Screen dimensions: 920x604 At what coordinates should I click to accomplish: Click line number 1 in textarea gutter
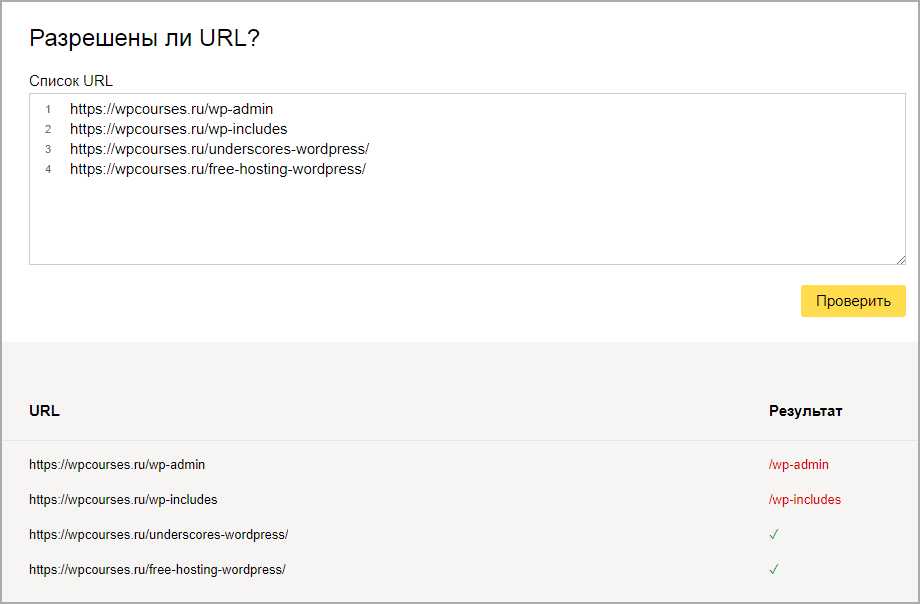coord(48,109)
